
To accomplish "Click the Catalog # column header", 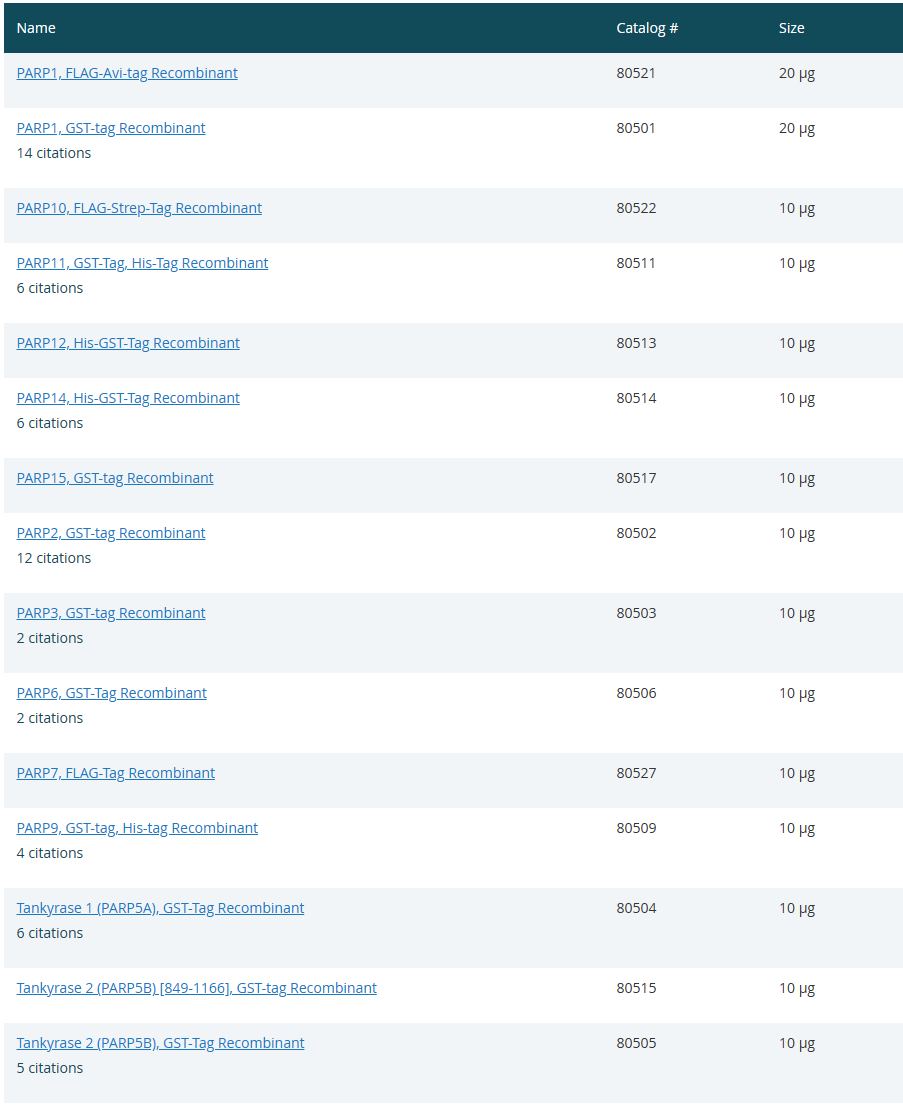I will 647,28.
